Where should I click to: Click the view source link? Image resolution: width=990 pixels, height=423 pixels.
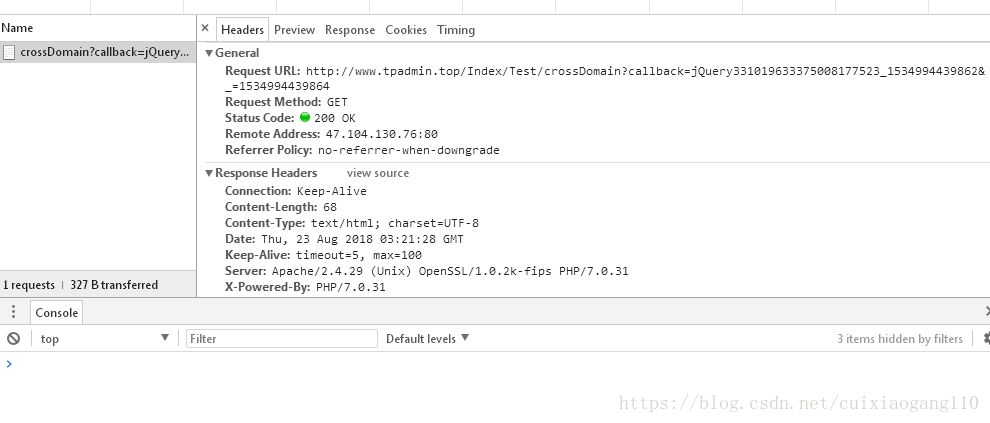click(378, 173)
